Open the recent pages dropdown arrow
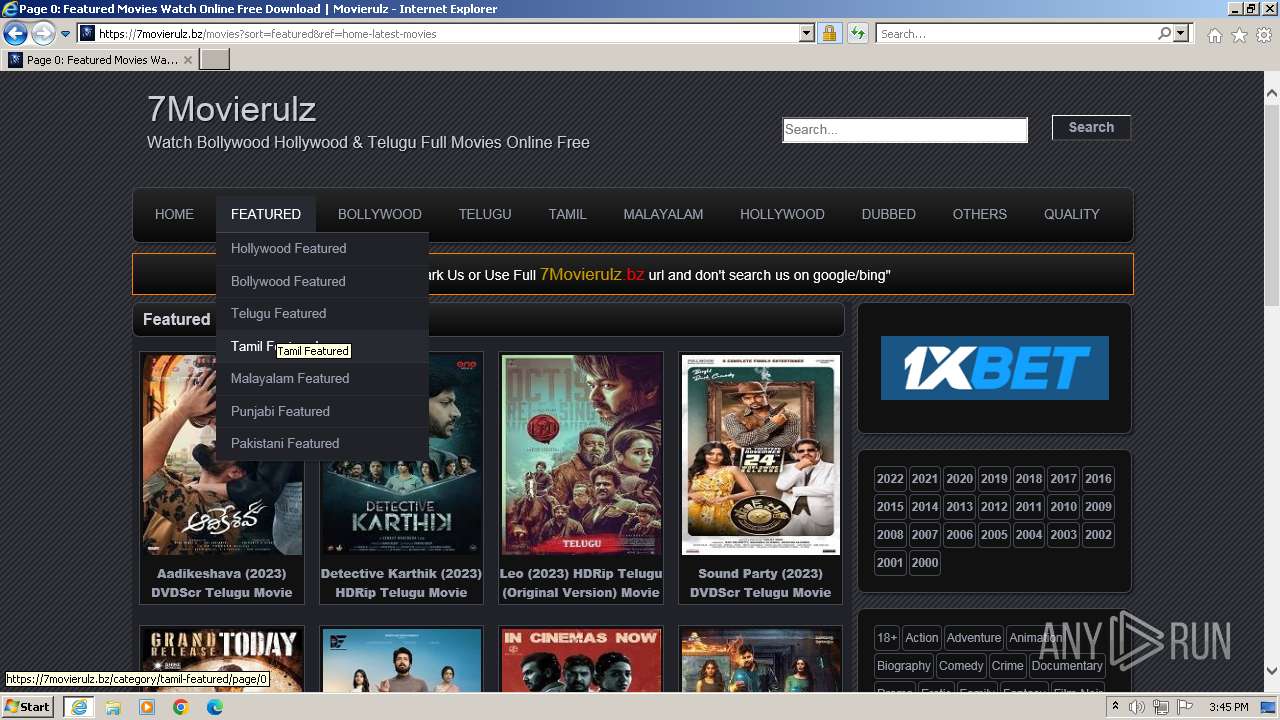Viewport: 1280px width, 720px height. tap(66, 34)
